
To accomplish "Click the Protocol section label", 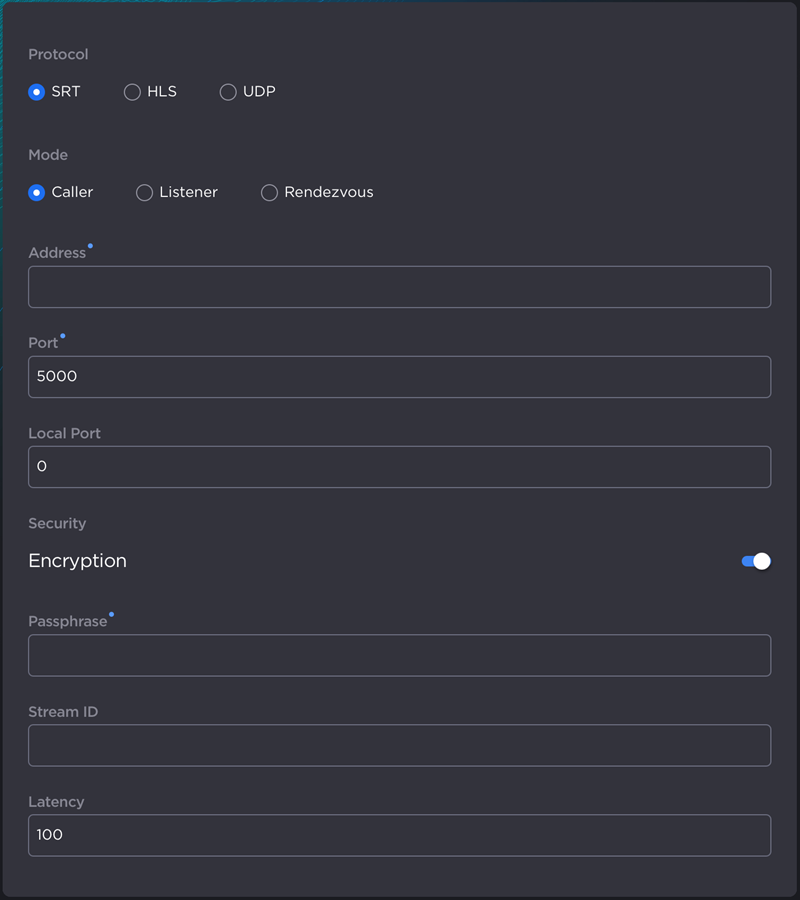I will tap(57, 55).
